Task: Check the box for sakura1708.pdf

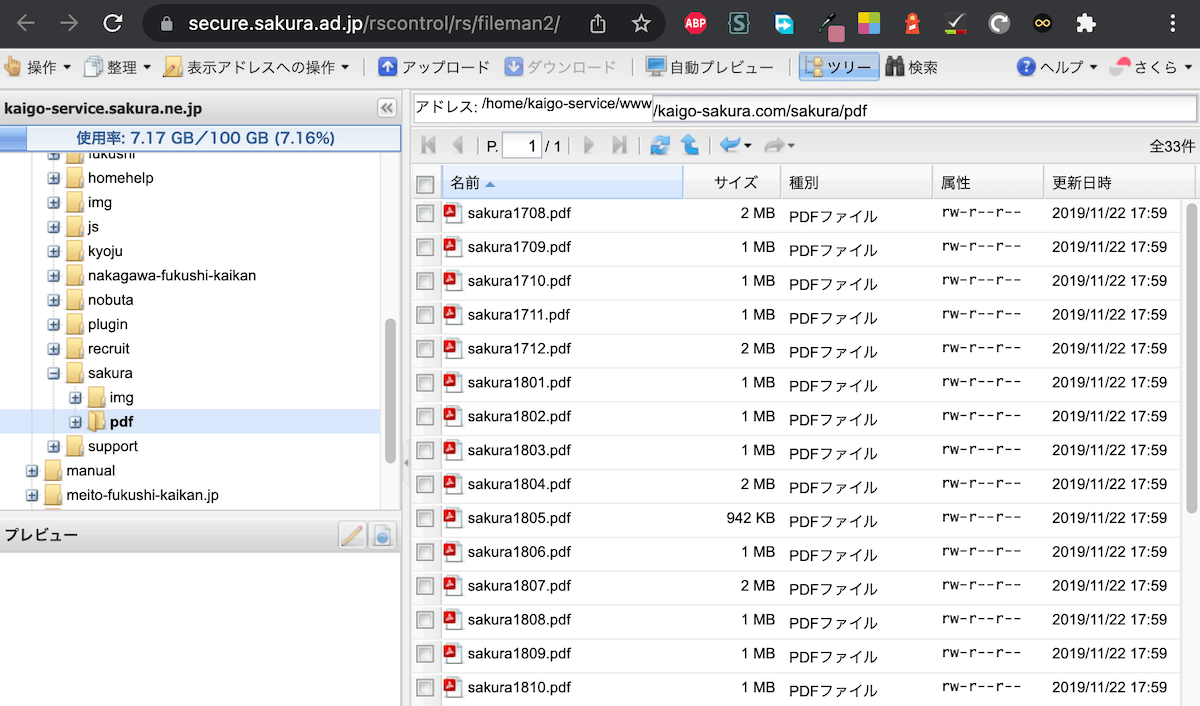Action: tap(425, 213)
